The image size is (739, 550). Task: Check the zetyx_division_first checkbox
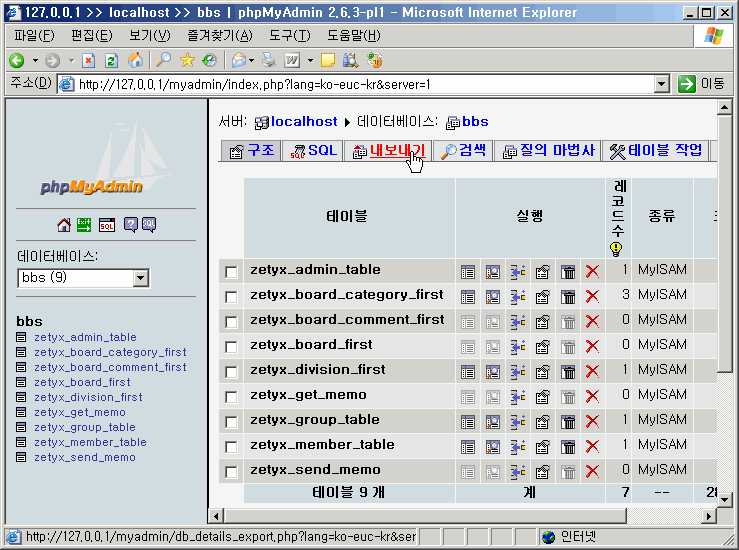[x=231, y=372]
